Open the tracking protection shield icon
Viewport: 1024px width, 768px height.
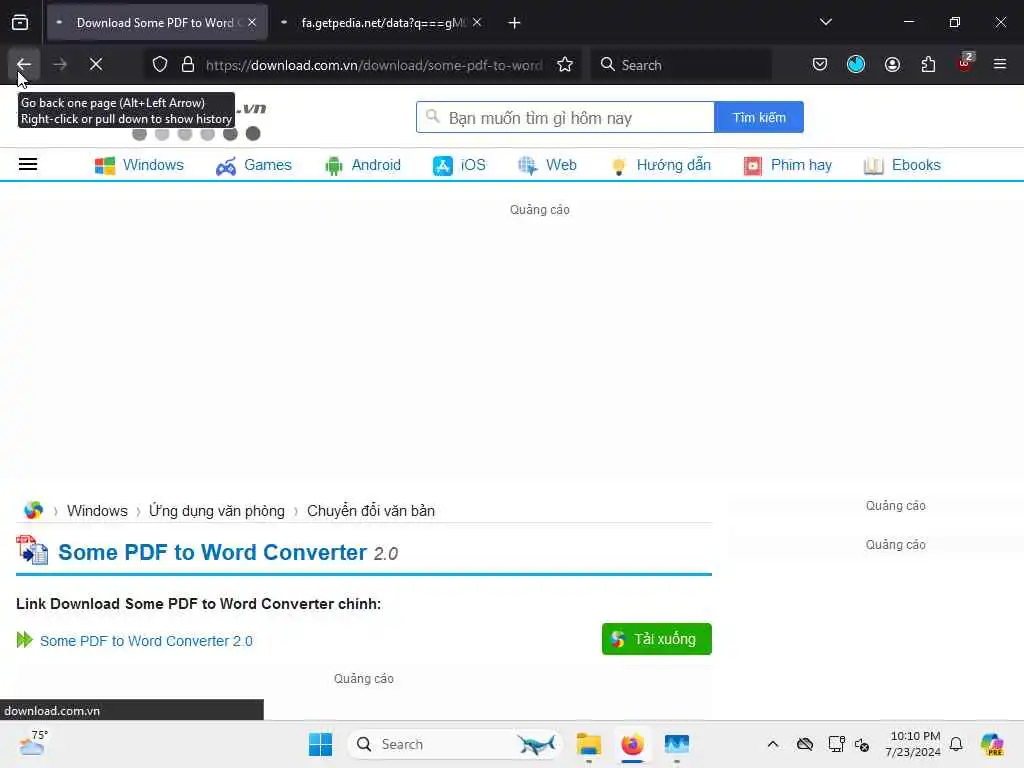click(x=160, y=65)
